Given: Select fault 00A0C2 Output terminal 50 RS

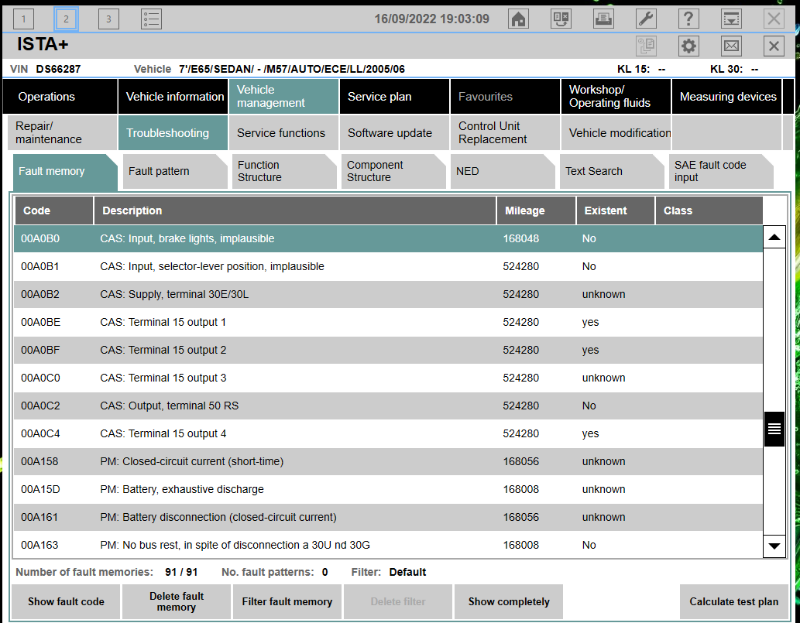Looking at the screenshot, I should tap(388, 406).
